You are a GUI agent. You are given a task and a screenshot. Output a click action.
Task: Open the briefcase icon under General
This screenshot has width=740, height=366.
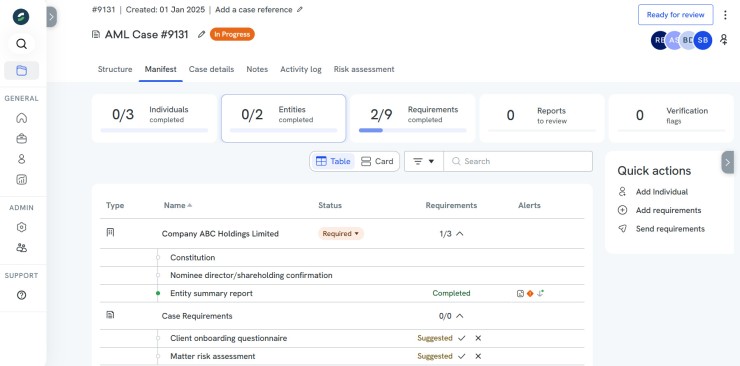(x=21, y=139)
